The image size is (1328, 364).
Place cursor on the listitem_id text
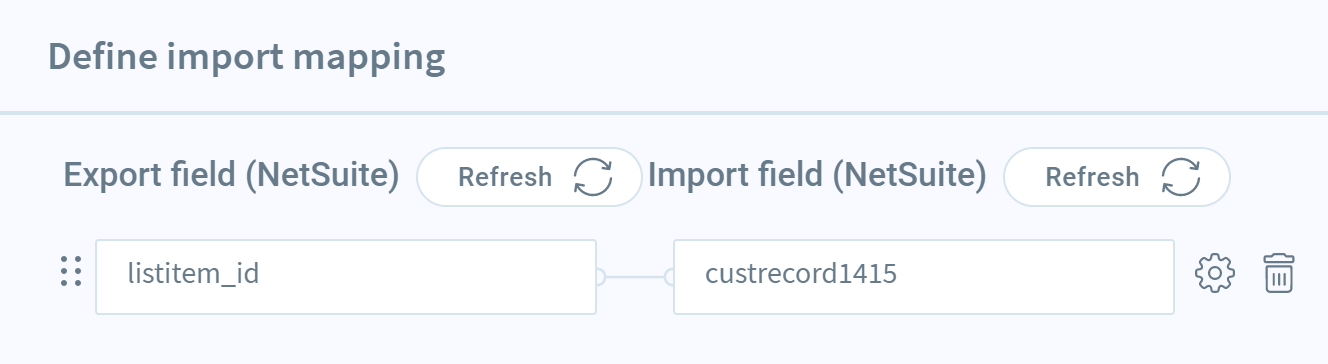193,274
